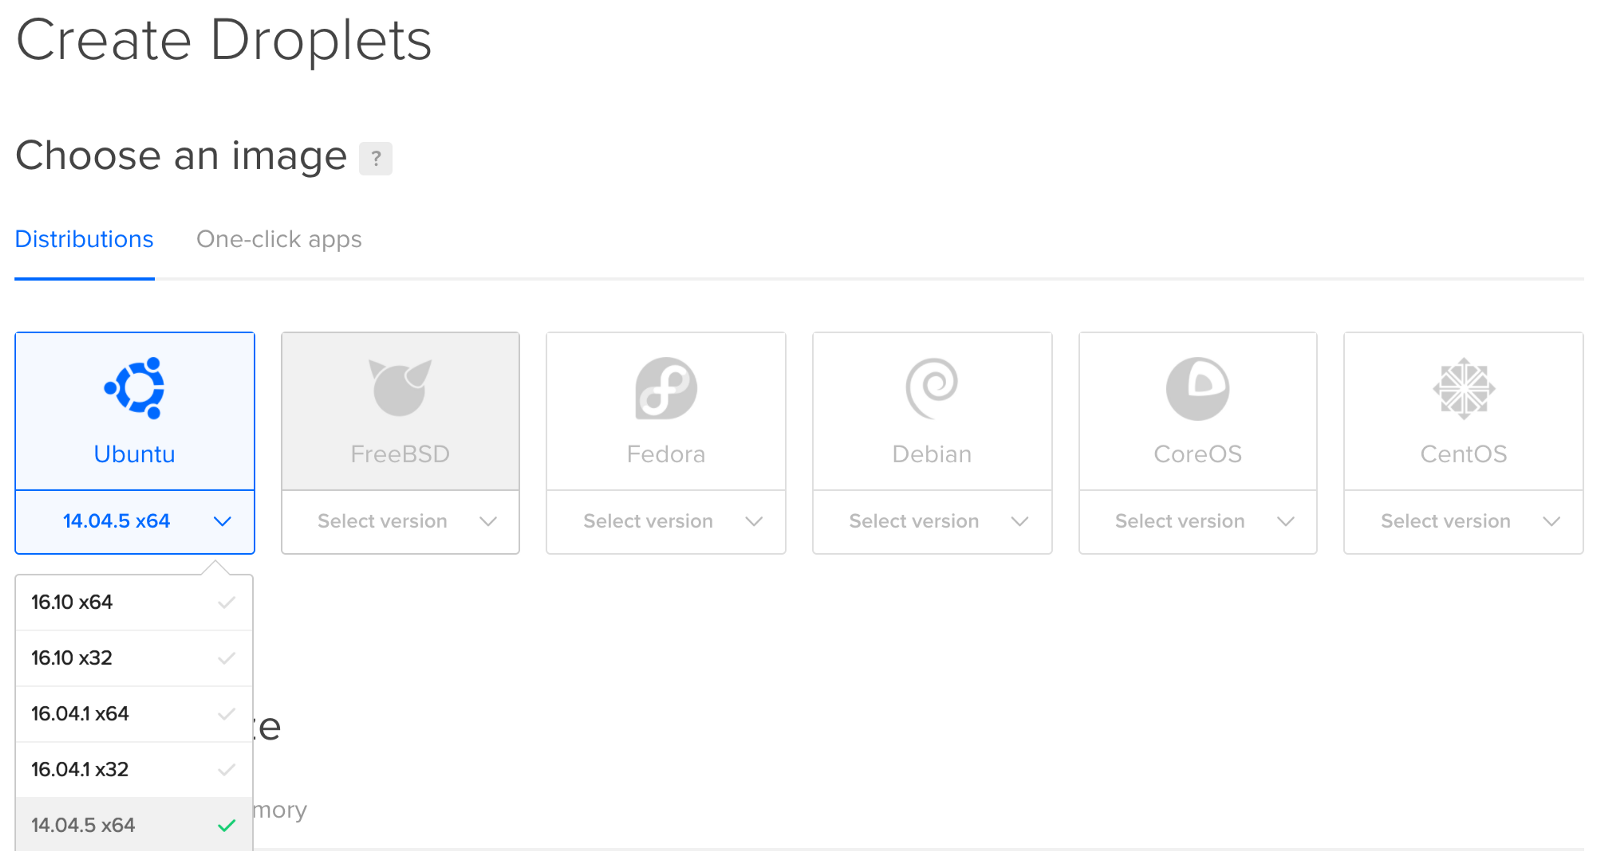Choose the Debian swirl logo icon
1600x851 pixels.
click(932, 388)
